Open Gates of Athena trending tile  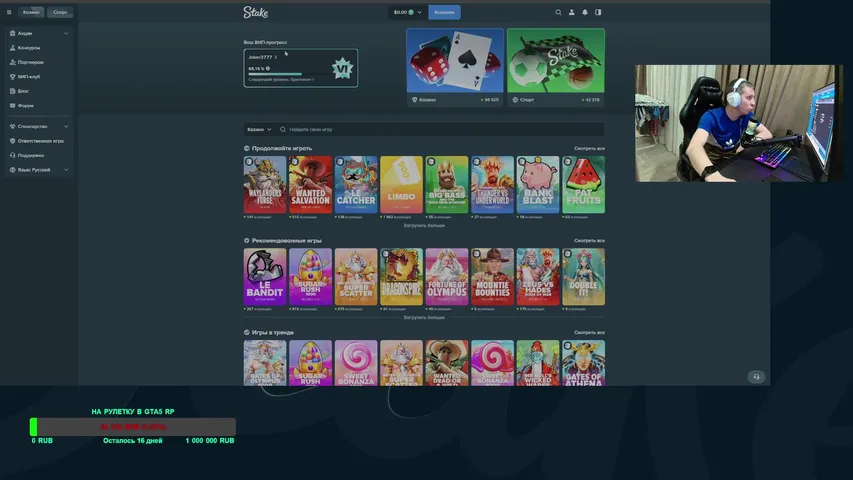pyautogui.click(x=583, y=363)
